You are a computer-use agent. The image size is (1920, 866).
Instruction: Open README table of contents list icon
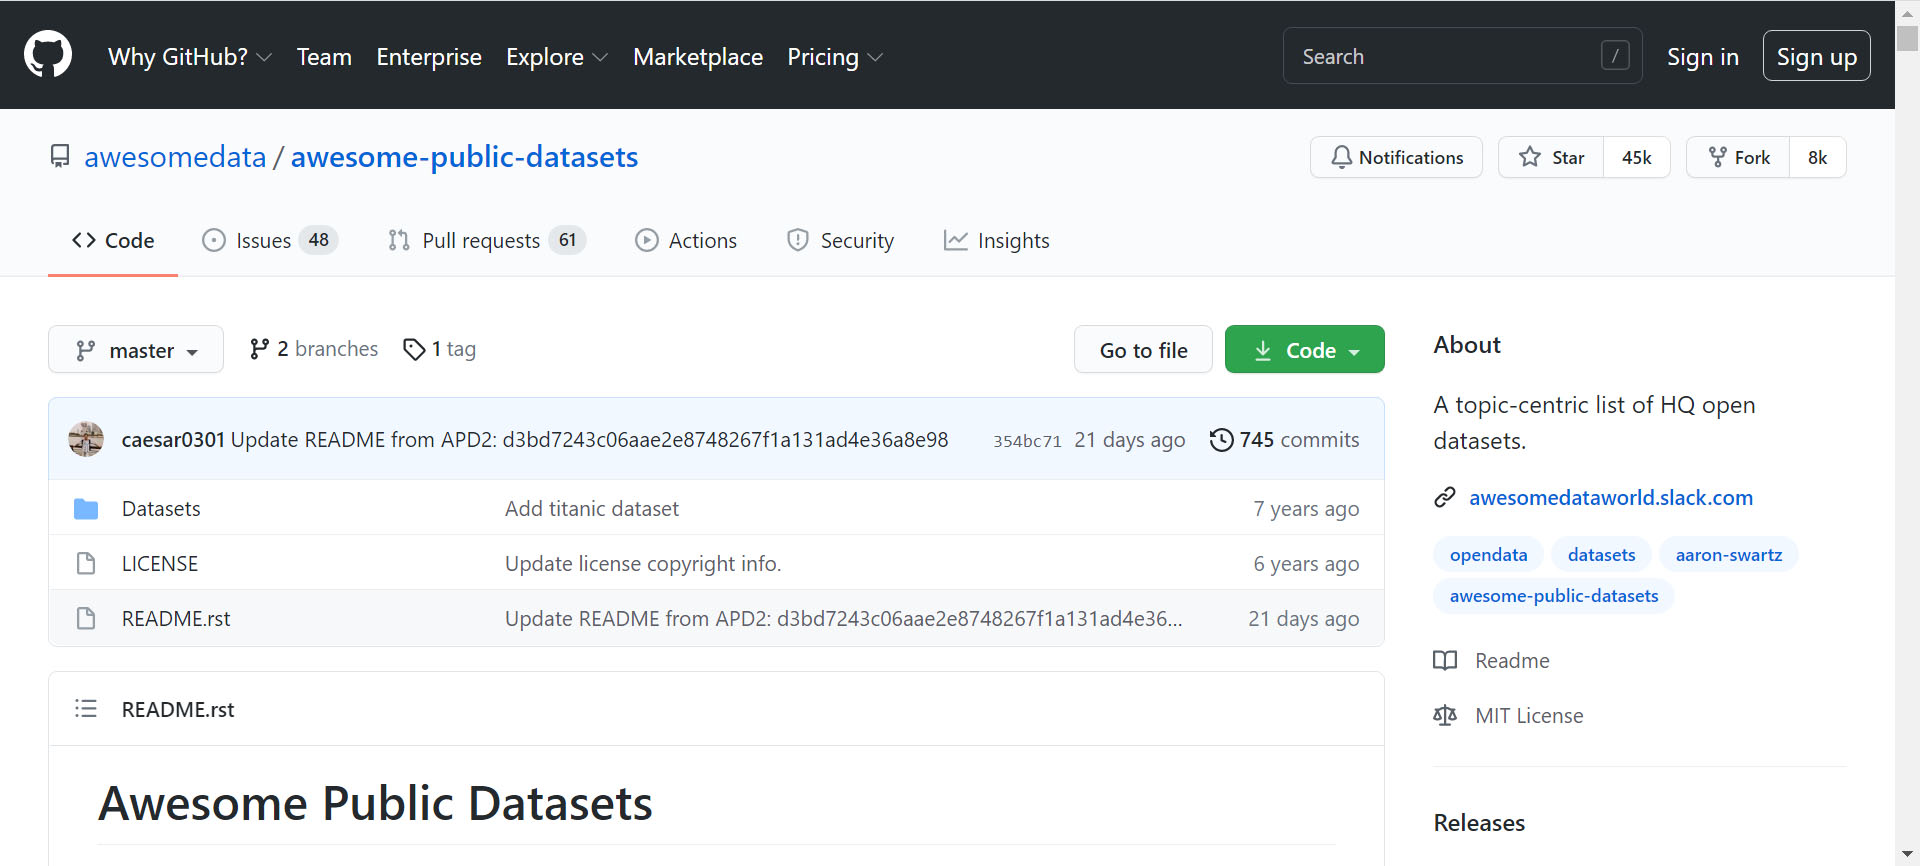coord(86,709)
